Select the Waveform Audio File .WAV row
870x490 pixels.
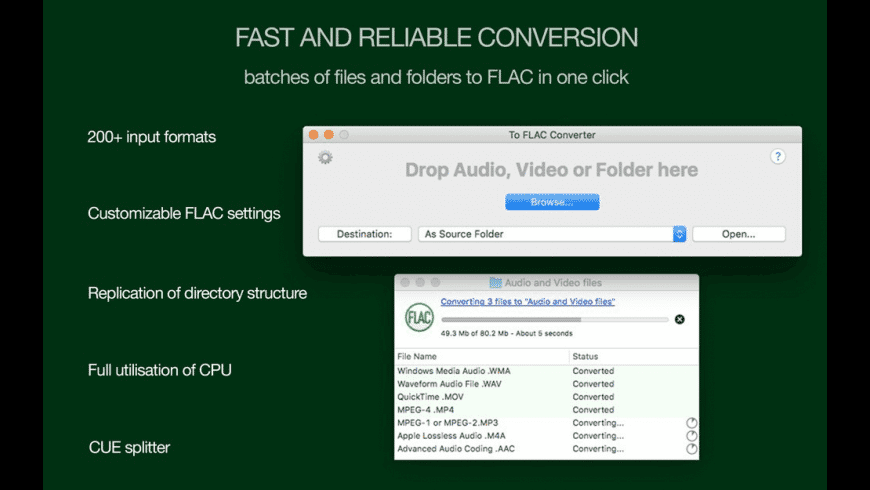547,384
